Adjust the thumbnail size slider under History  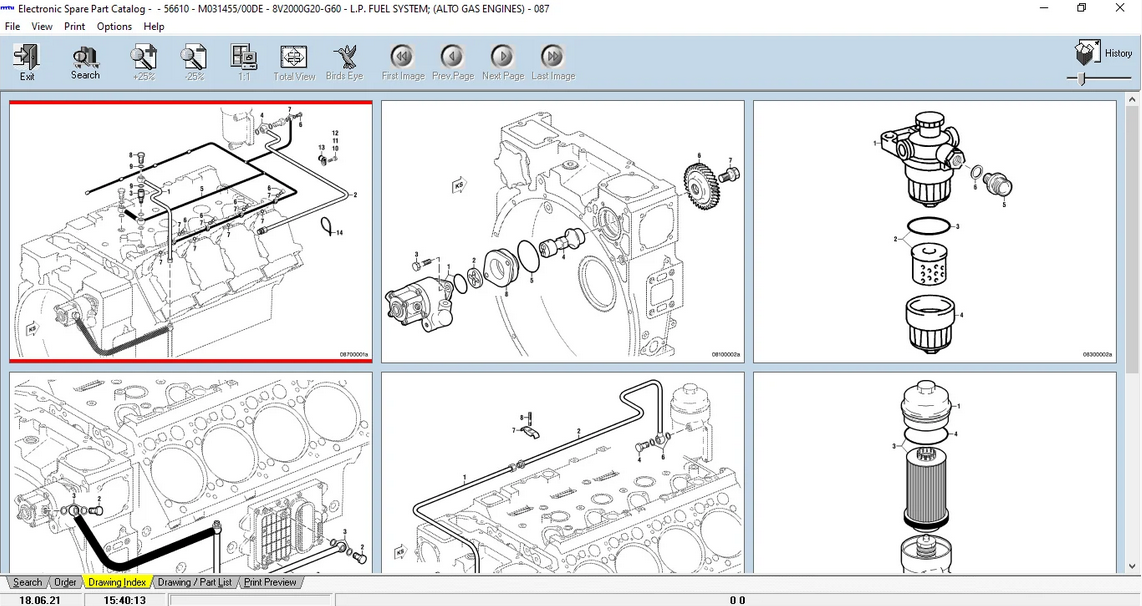click(1080, 78)
